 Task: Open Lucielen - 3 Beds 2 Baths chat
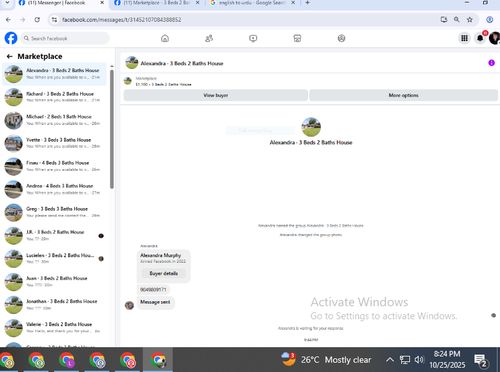(54, 258)
